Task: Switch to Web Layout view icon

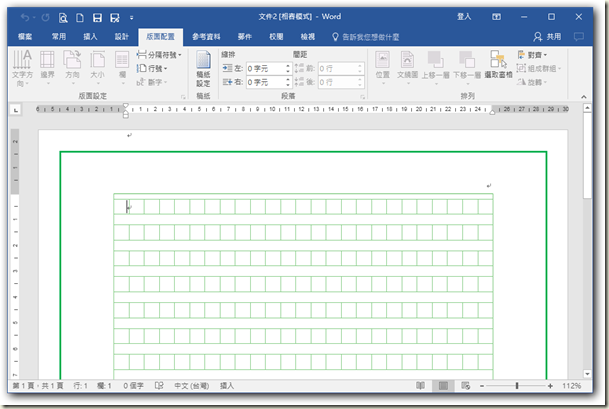Action: (x=465, y=385)
